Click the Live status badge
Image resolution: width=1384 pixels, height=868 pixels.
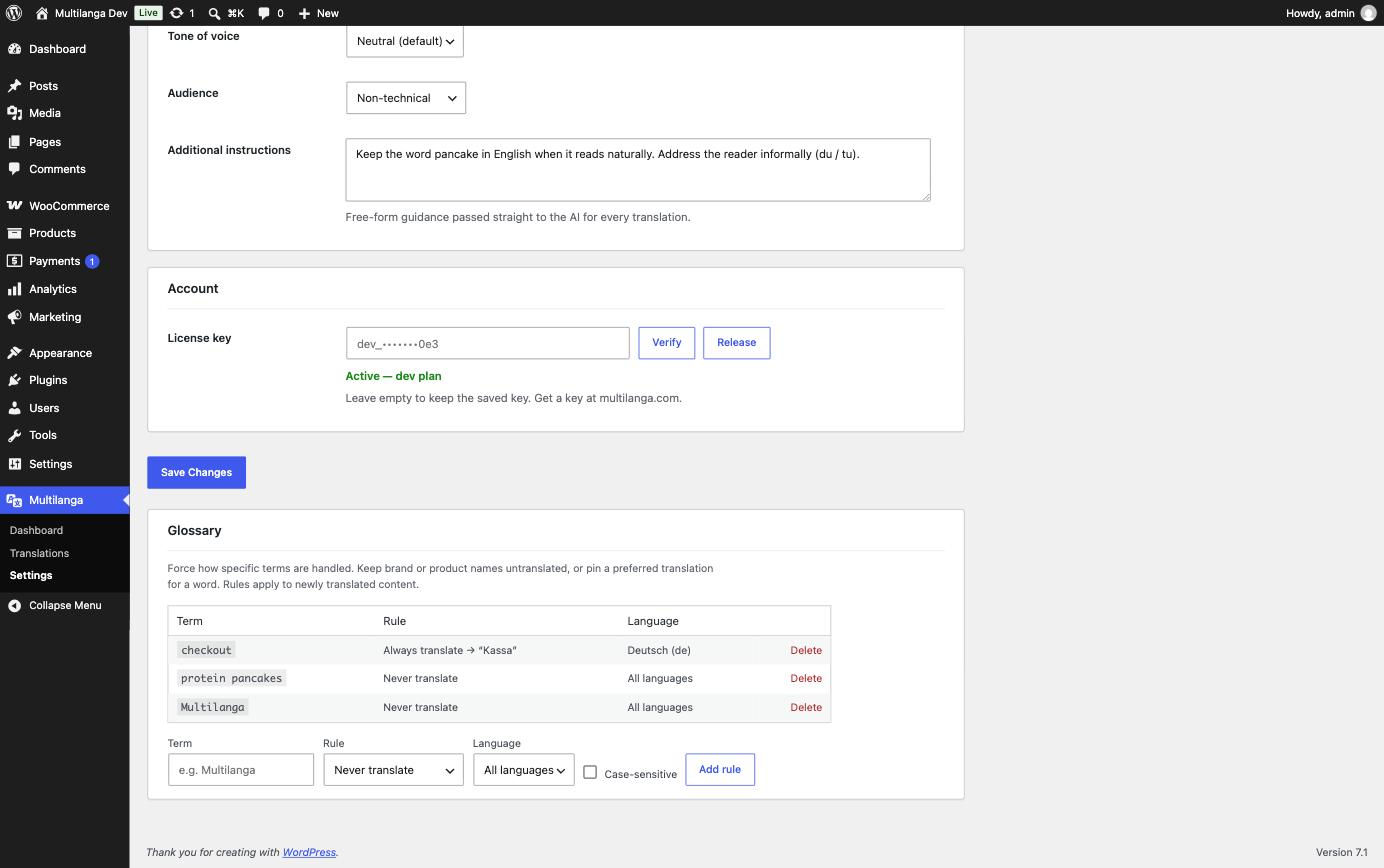coord(148,13)
